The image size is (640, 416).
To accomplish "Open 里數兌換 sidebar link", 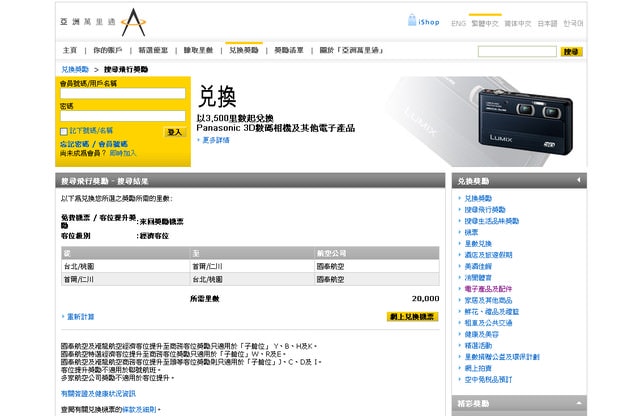I will tap(478, 244).
